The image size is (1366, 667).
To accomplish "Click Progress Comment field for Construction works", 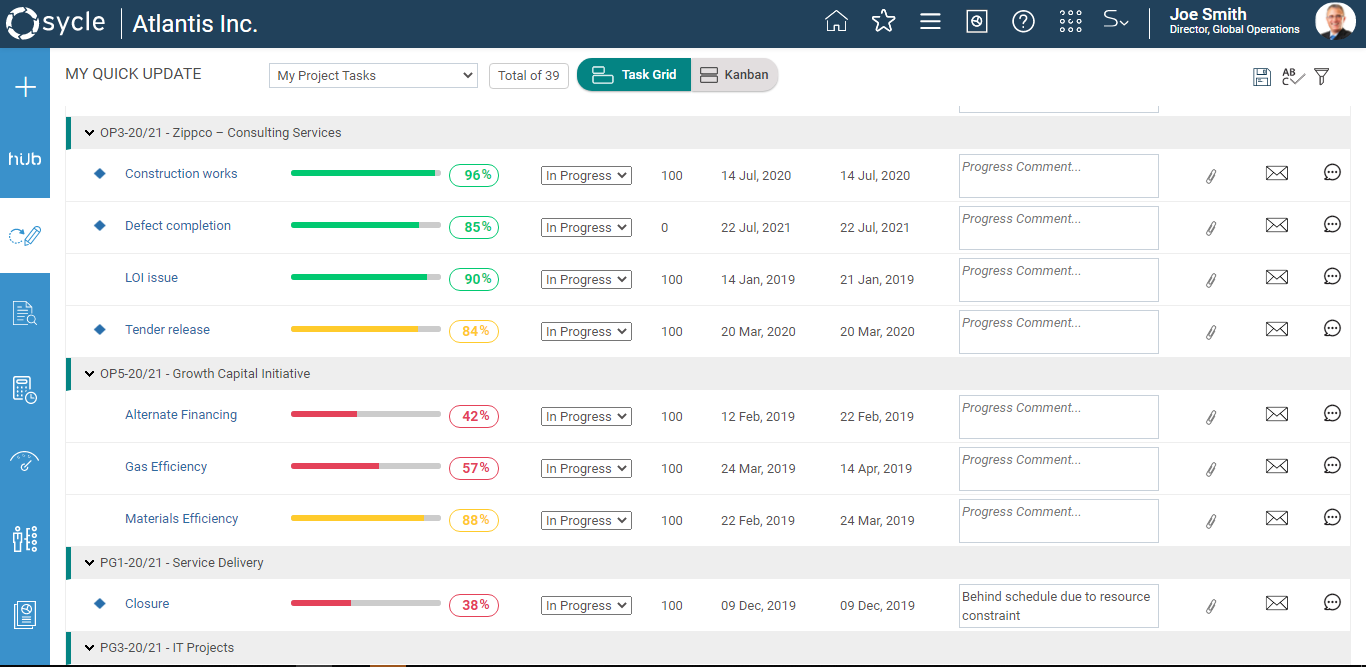I will point(1058,176).
